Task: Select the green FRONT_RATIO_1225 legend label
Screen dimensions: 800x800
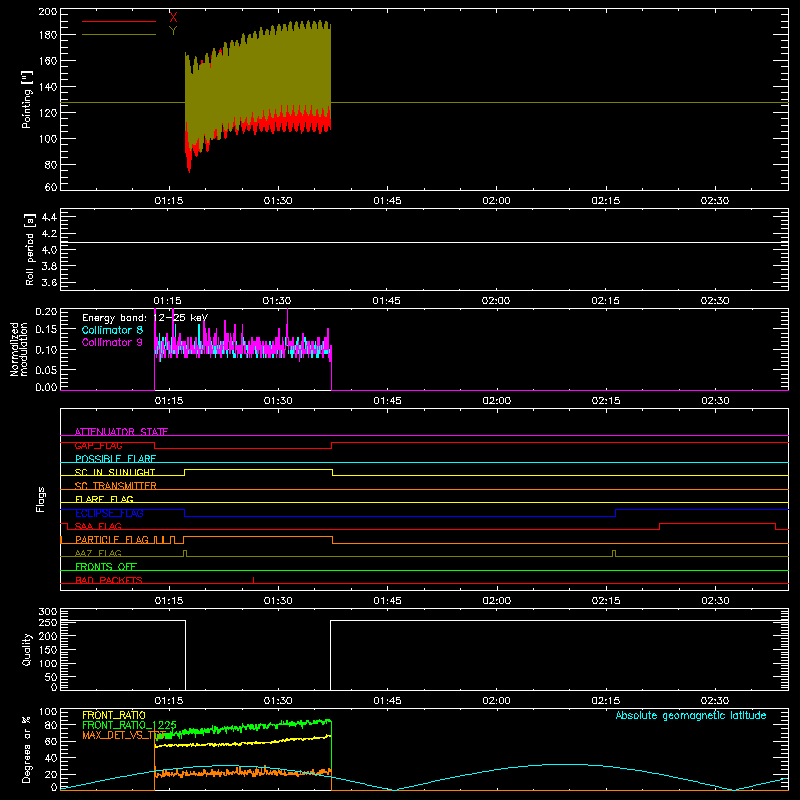Action: point(129,725)
